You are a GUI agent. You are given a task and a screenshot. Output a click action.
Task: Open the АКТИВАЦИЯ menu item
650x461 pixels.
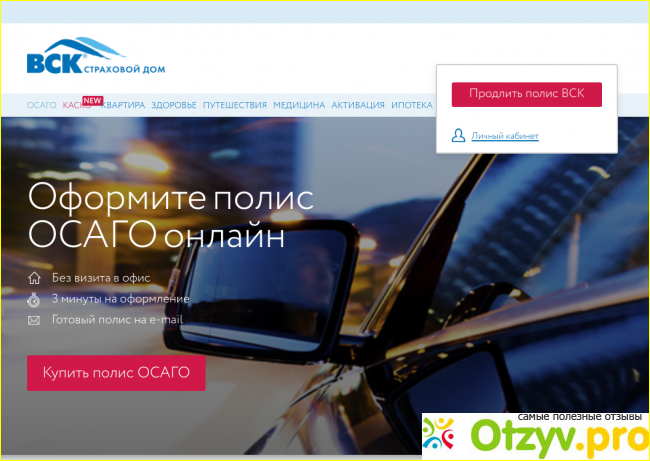358,105
